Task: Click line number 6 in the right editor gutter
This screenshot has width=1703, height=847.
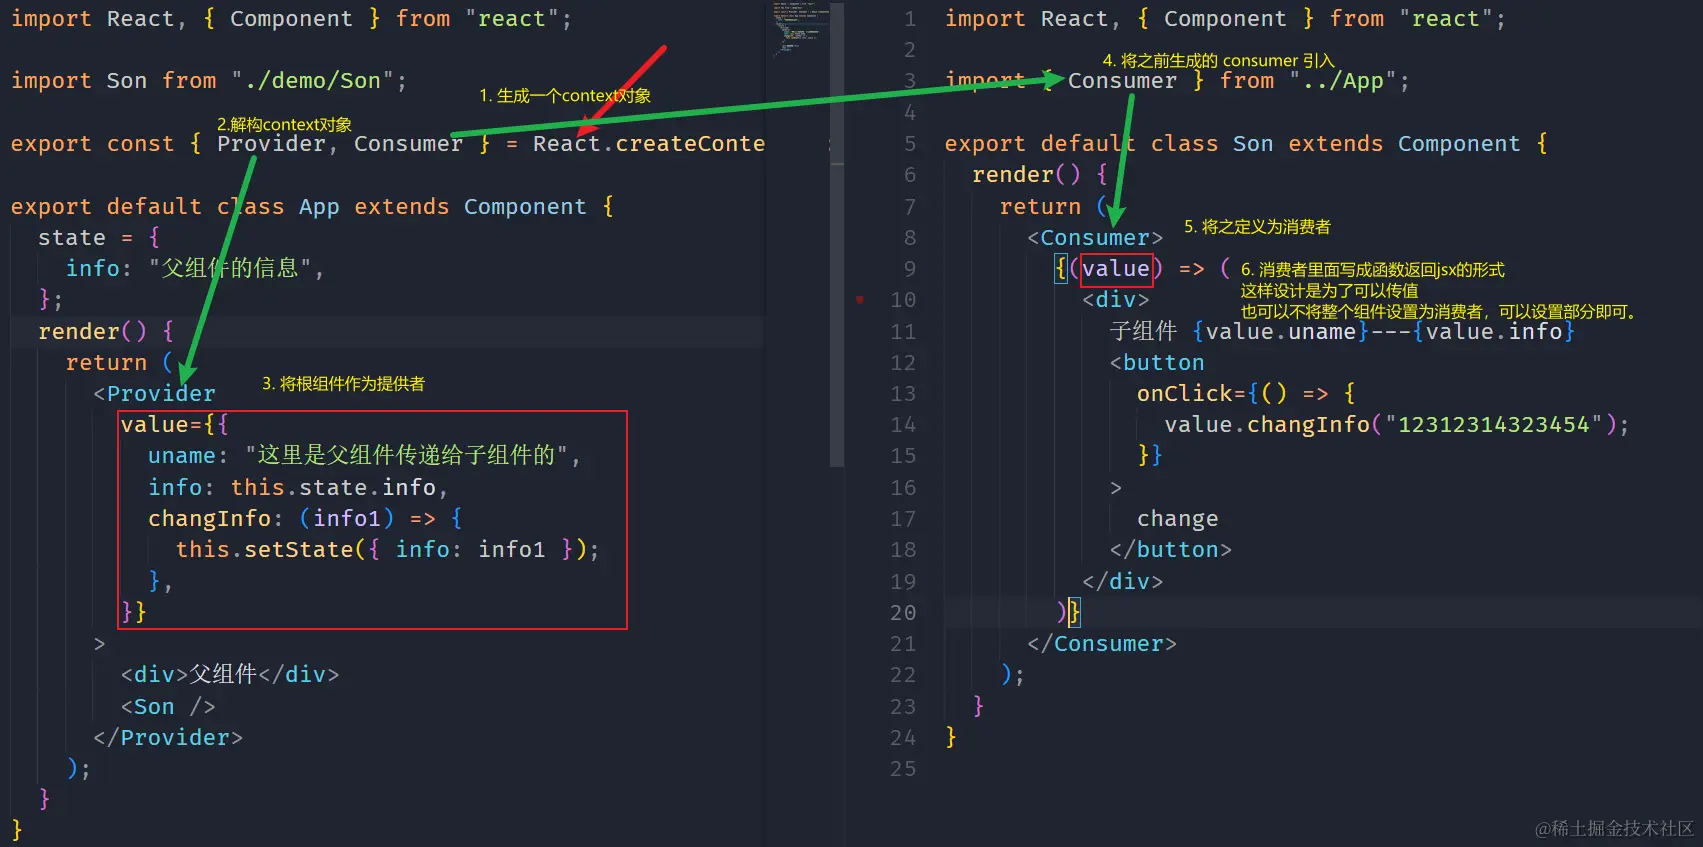Action: coord(909,175)
